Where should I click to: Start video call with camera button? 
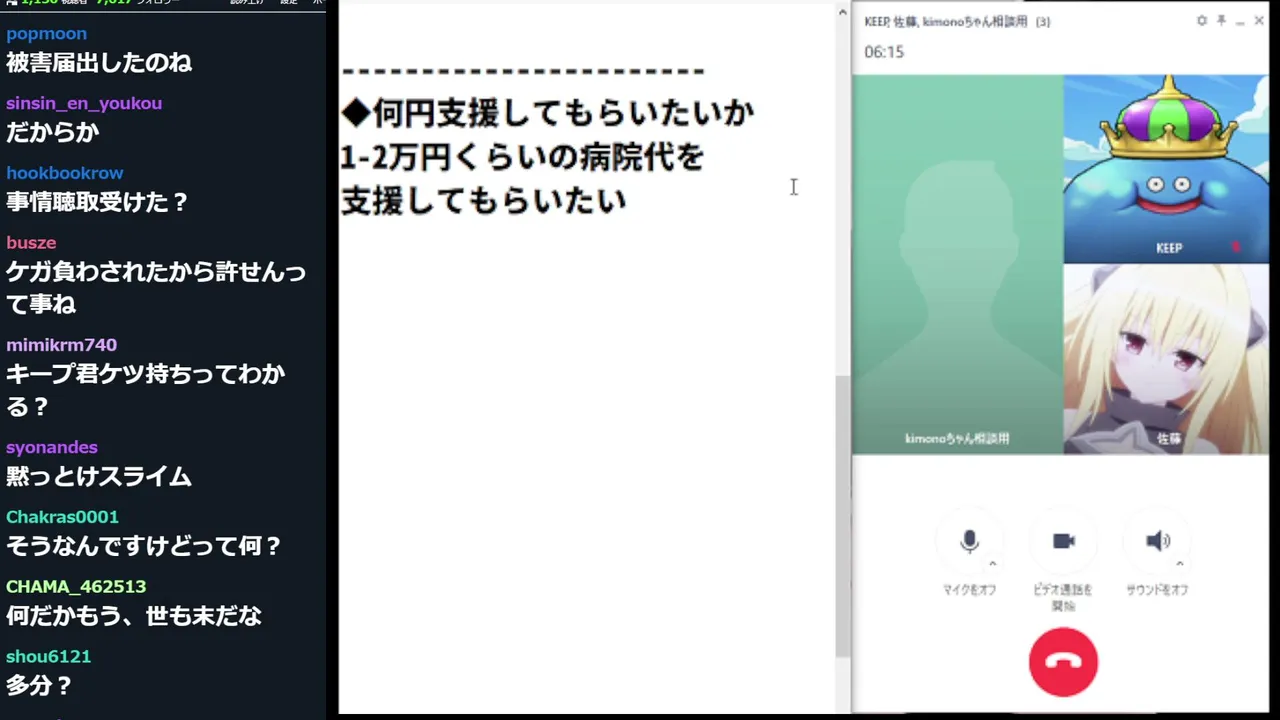click(x=1063, y=541)
